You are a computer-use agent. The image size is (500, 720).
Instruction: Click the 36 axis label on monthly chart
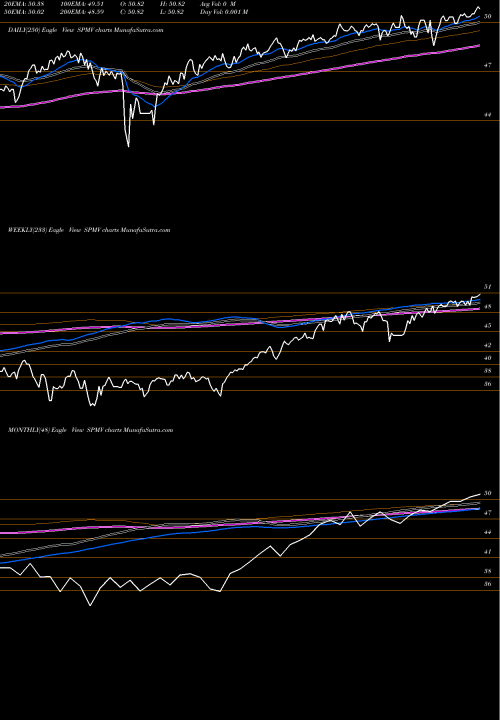(x=488, y=584)
